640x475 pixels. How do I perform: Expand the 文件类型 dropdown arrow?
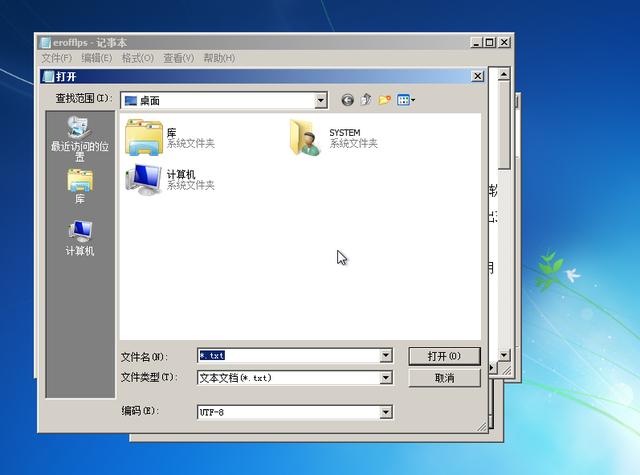pyautogui.click(x=386, y=378)
